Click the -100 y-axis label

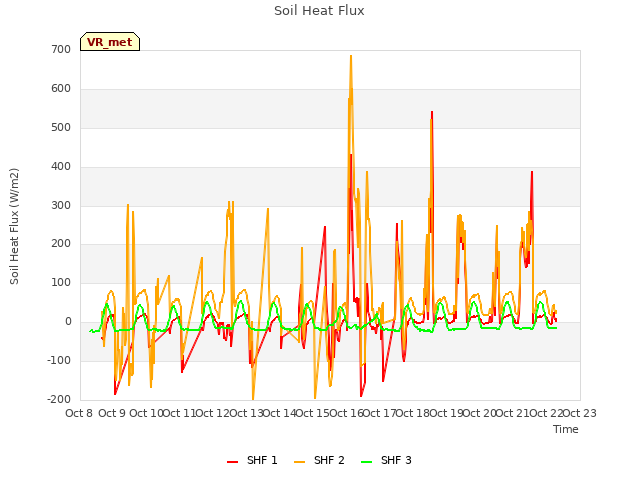tap(59, 361)
